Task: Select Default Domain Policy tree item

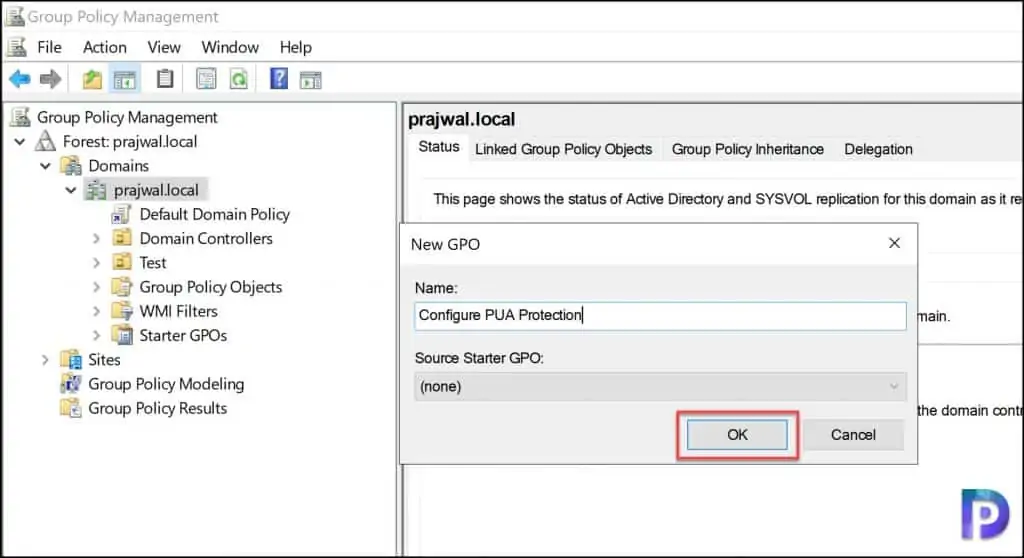Action: click(214, 214)
